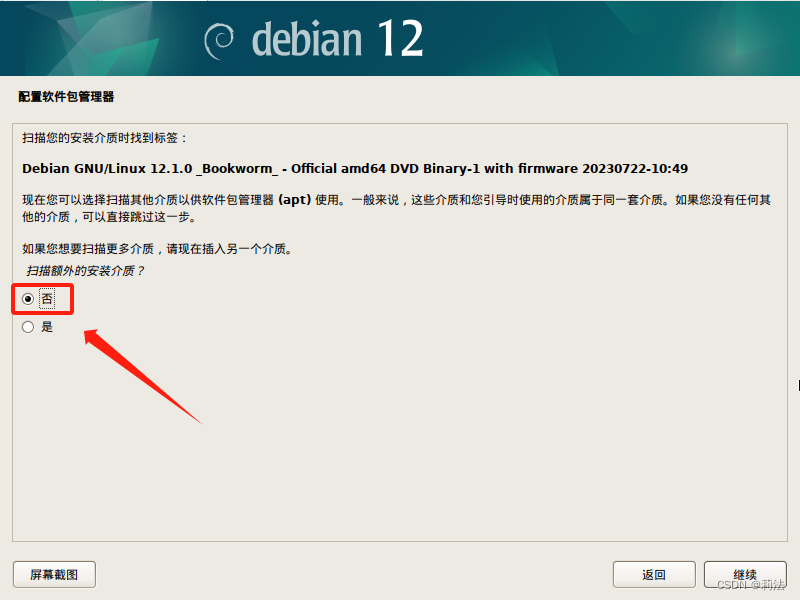Click the 扫描您的安装介质时找到标签 line

click(x=105, y=138)
